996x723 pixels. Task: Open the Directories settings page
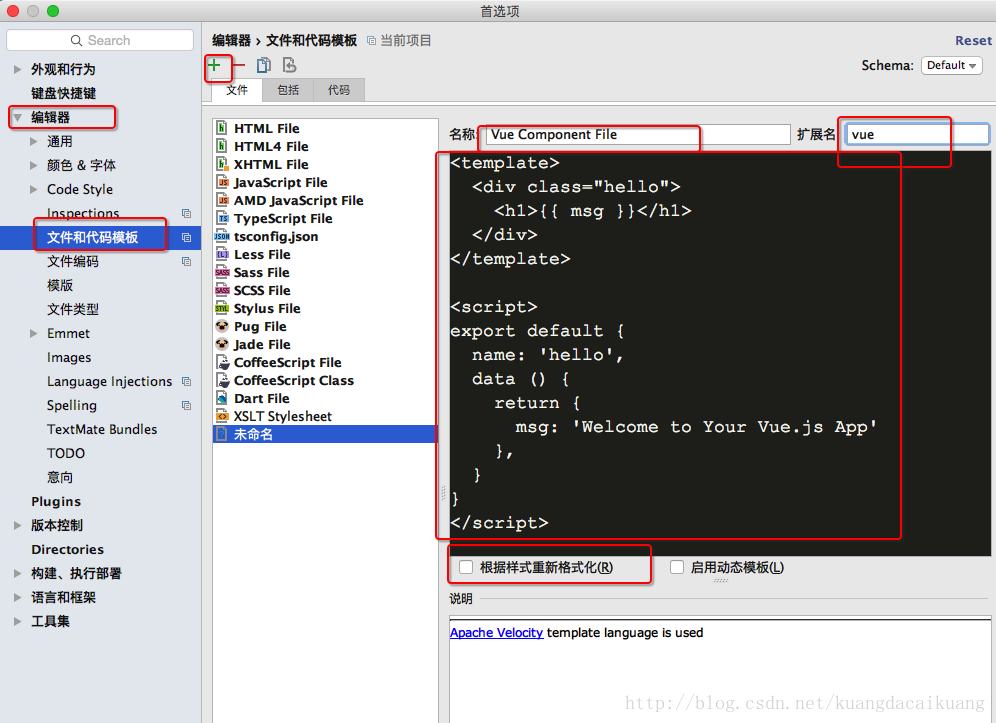[67, 550]
